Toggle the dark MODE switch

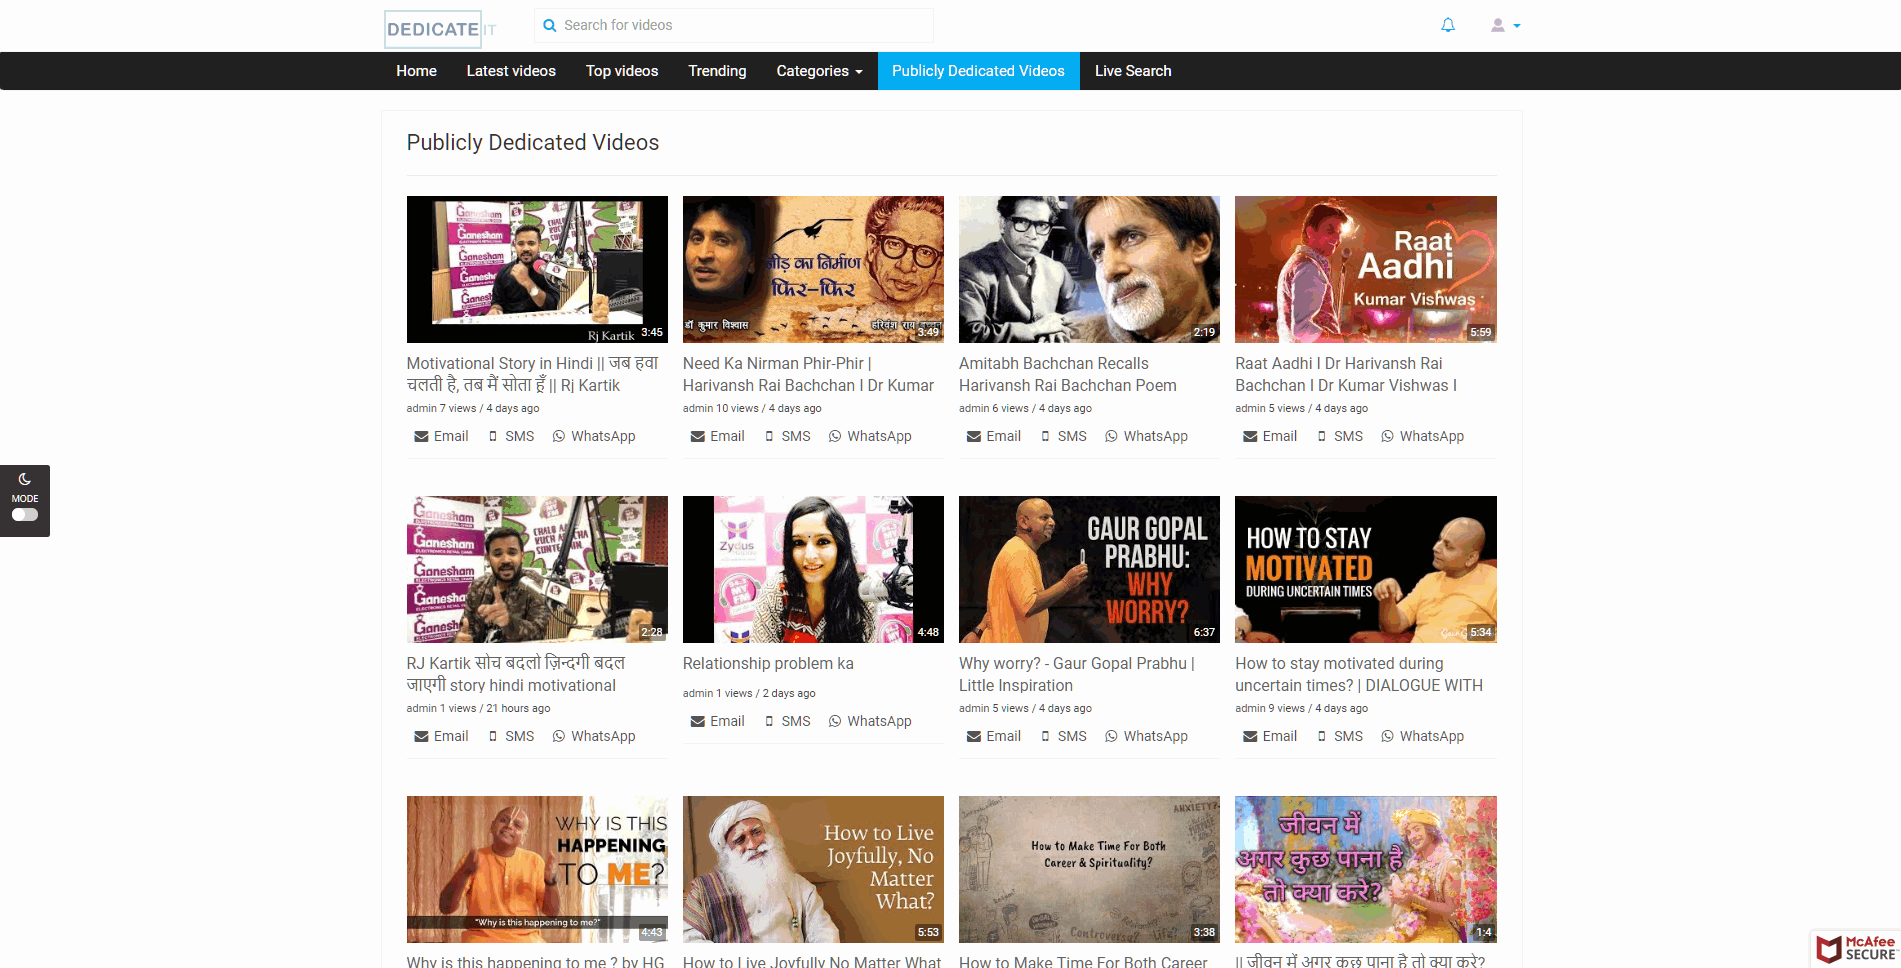click(25, 515)
